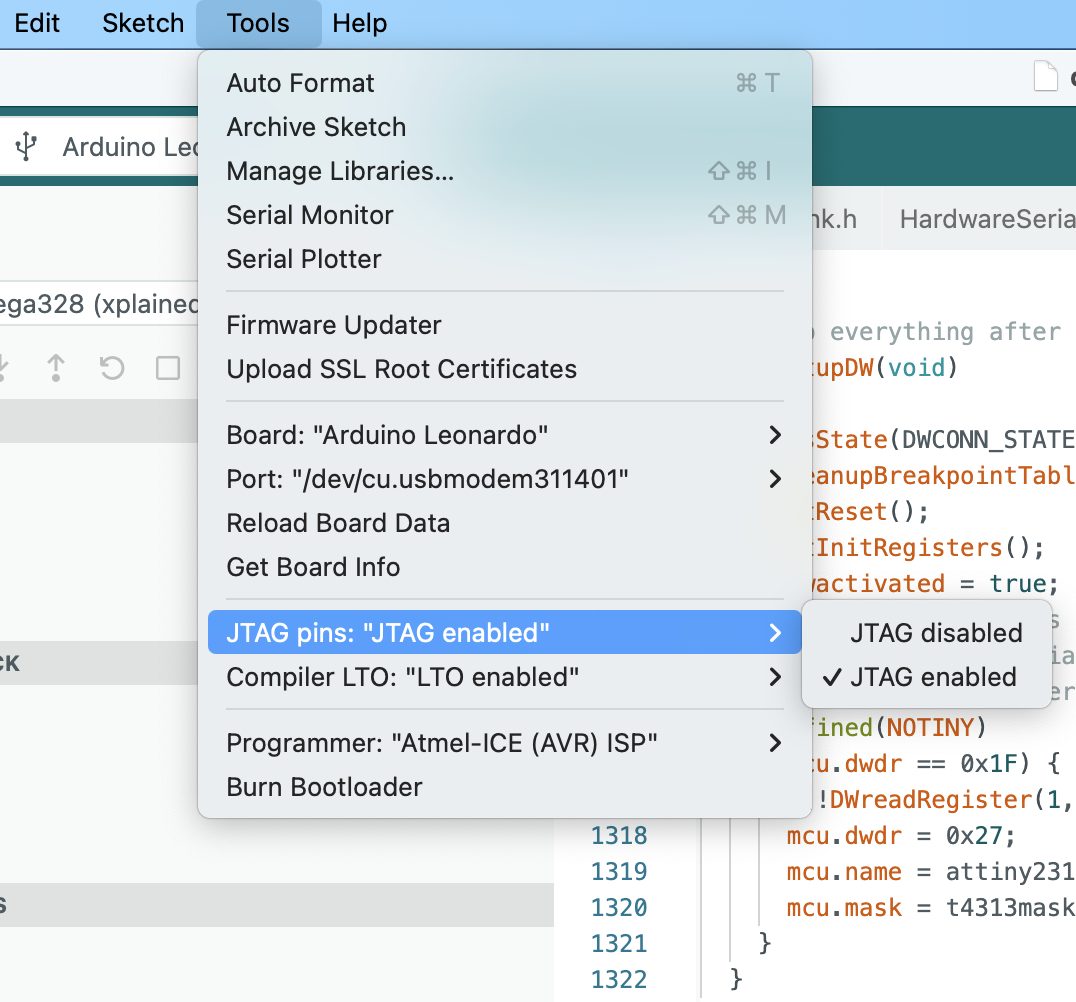Click code text mcu.name = attiny231
The width and height of the screenshot is (1076, 1002).
point(931,871)
